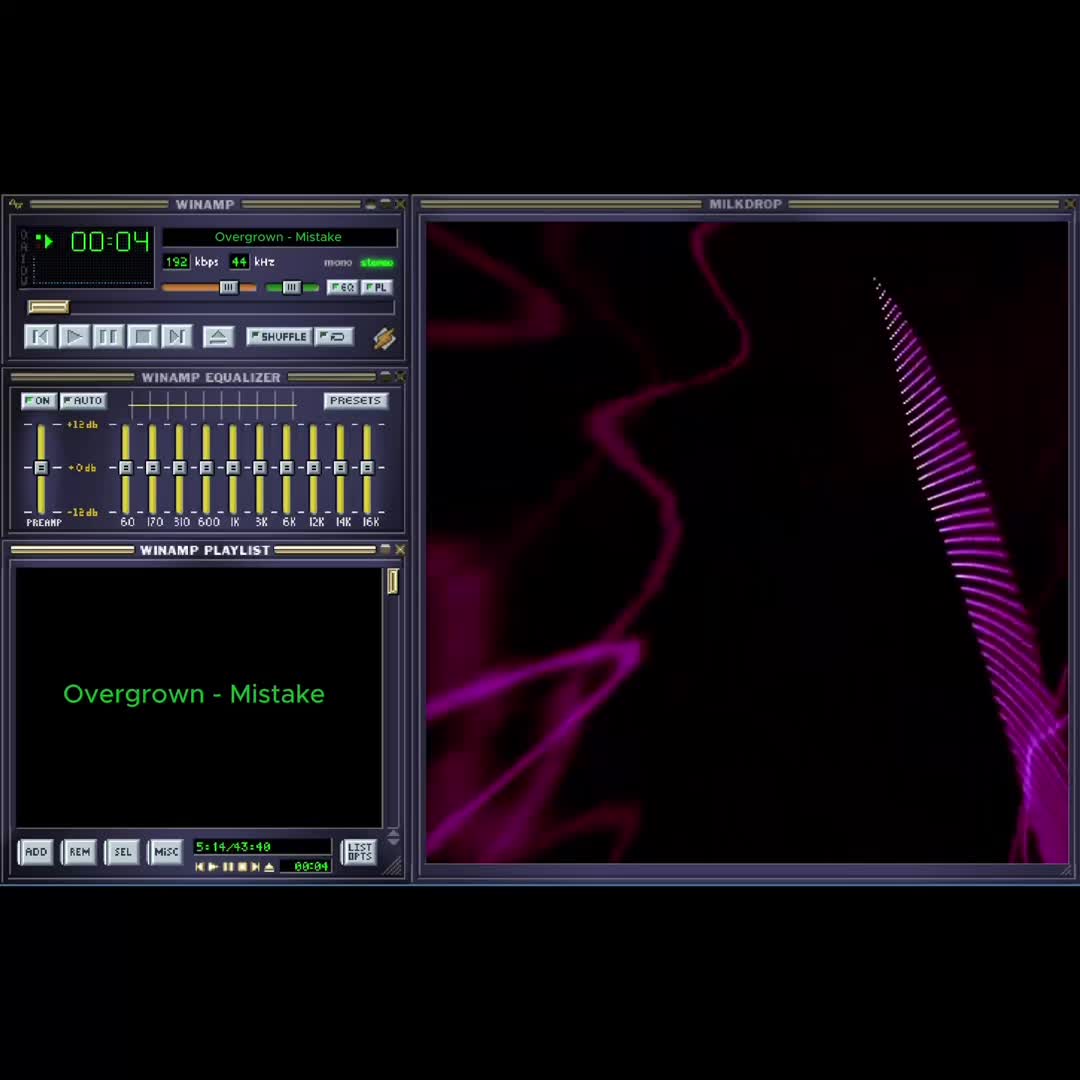
Task: Stop playback with the main window Stop button
Action: [143, 336]
